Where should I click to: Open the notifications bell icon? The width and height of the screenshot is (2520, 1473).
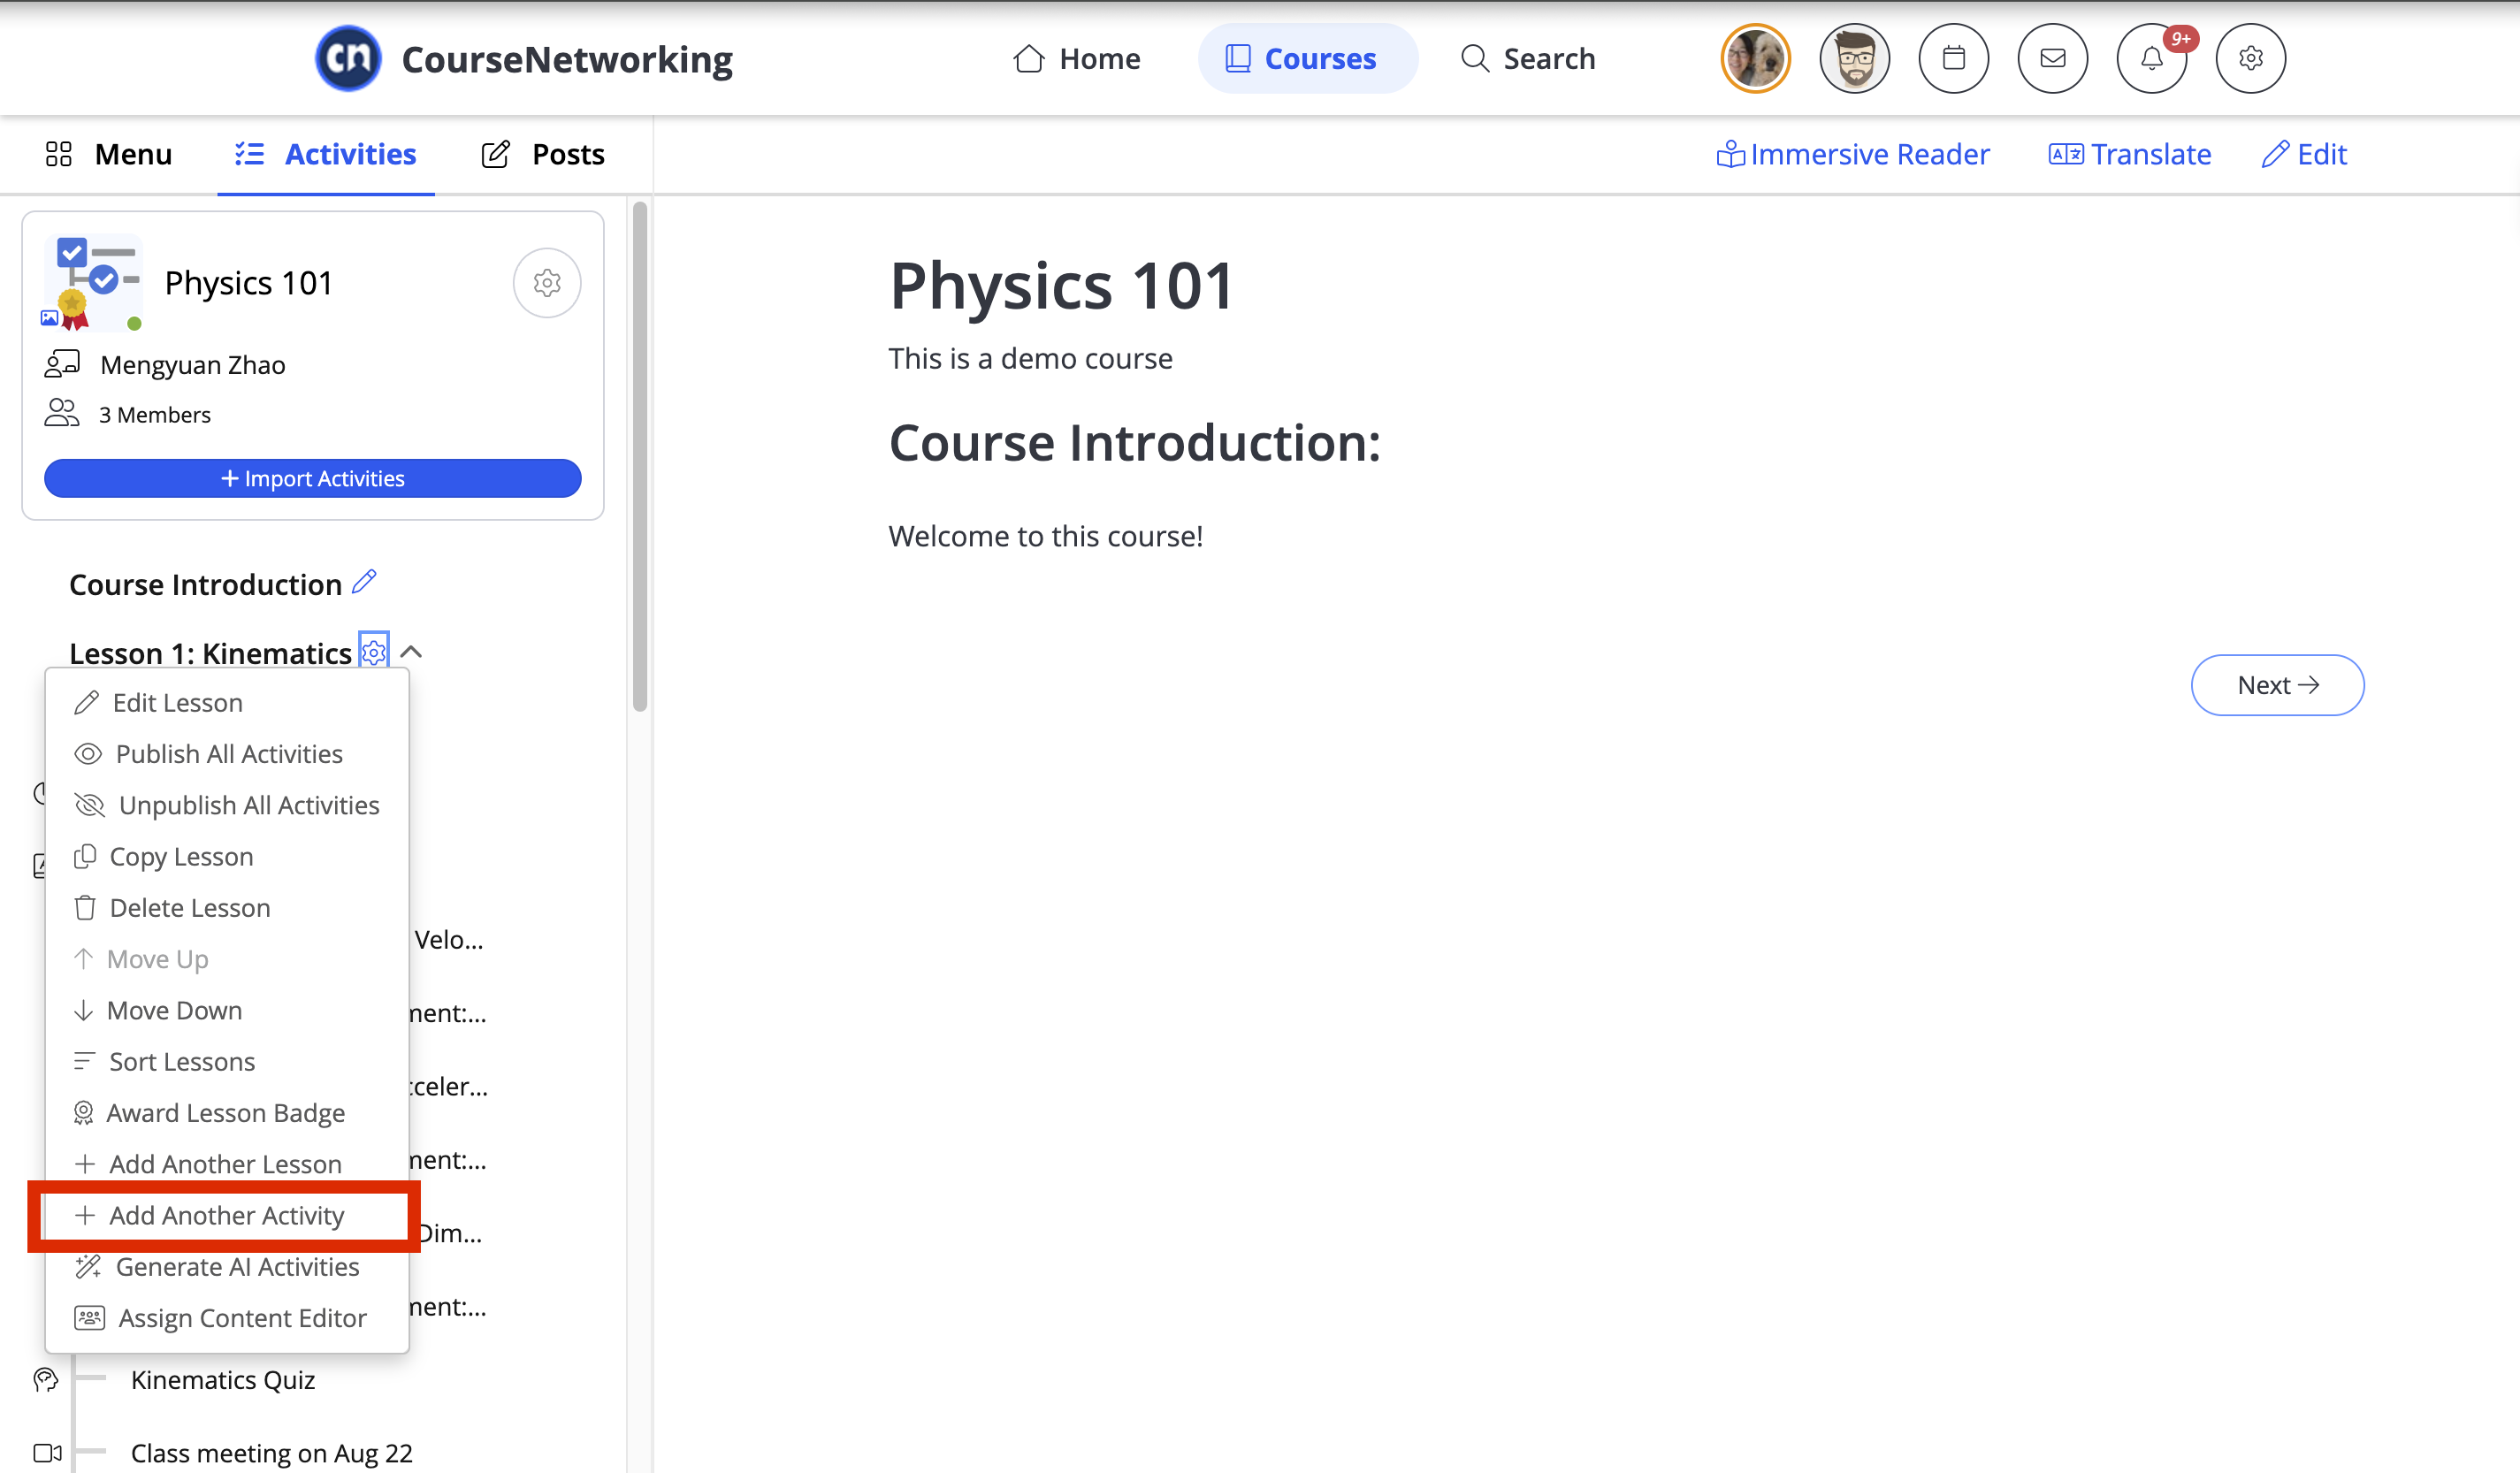coord(2151,58)
